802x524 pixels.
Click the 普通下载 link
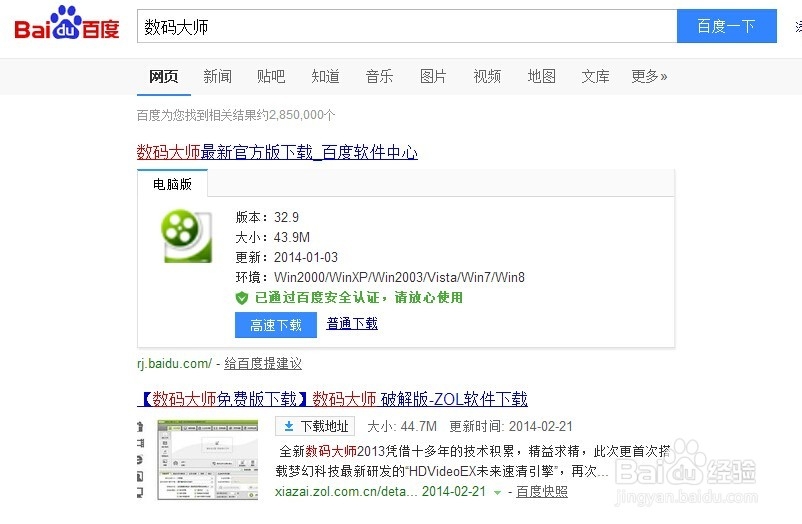point(352,323)
